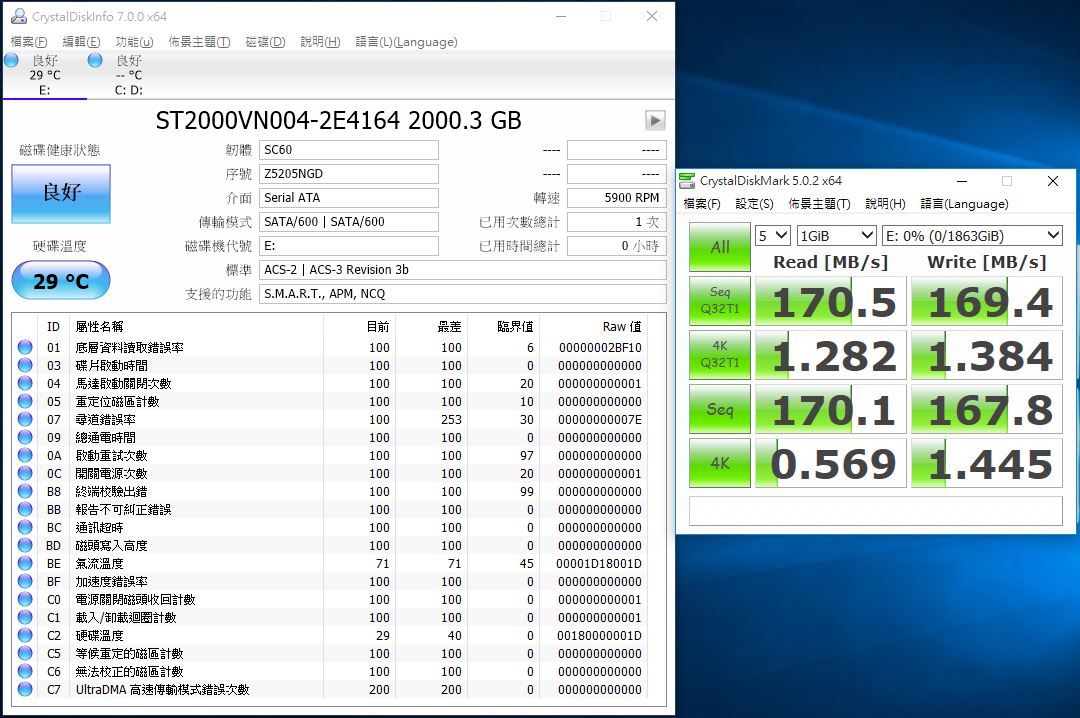Open the 功能(u) menu in CrystalDiskInfo
Image resolution: width=1080 pixels, height=718 pixels.
[134, 42]
